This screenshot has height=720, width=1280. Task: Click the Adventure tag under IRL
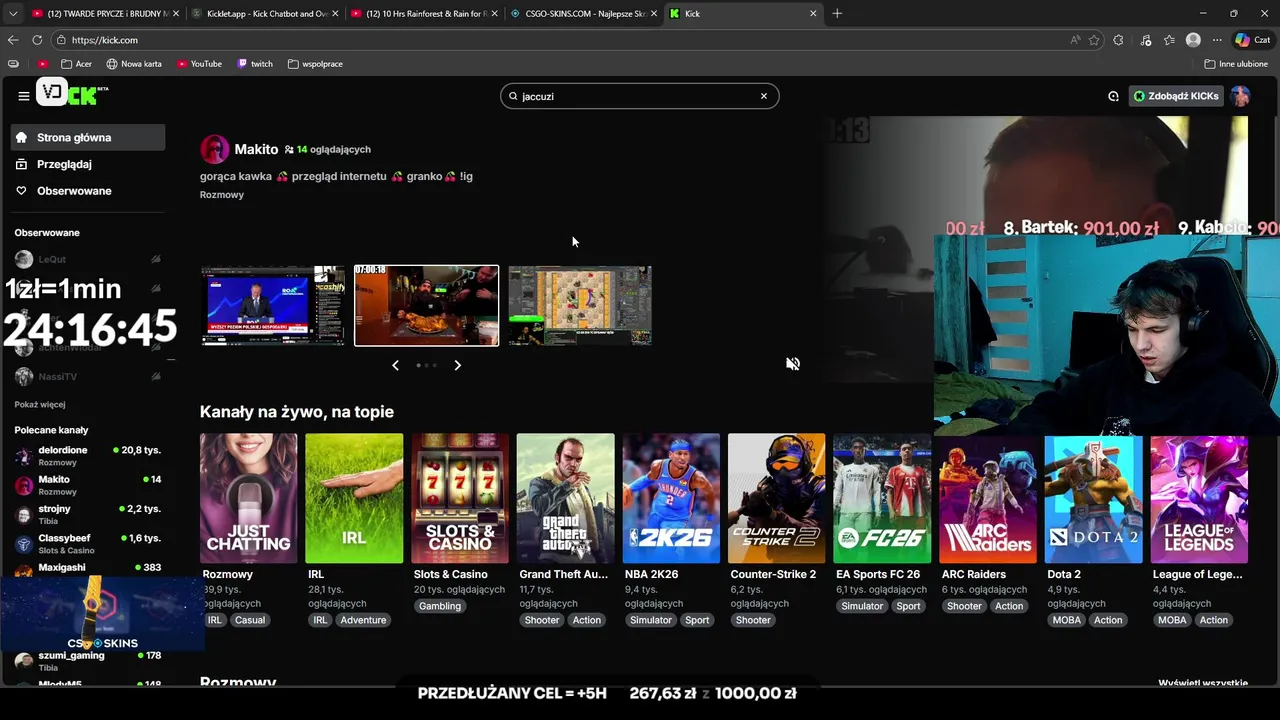click(363, 620)
